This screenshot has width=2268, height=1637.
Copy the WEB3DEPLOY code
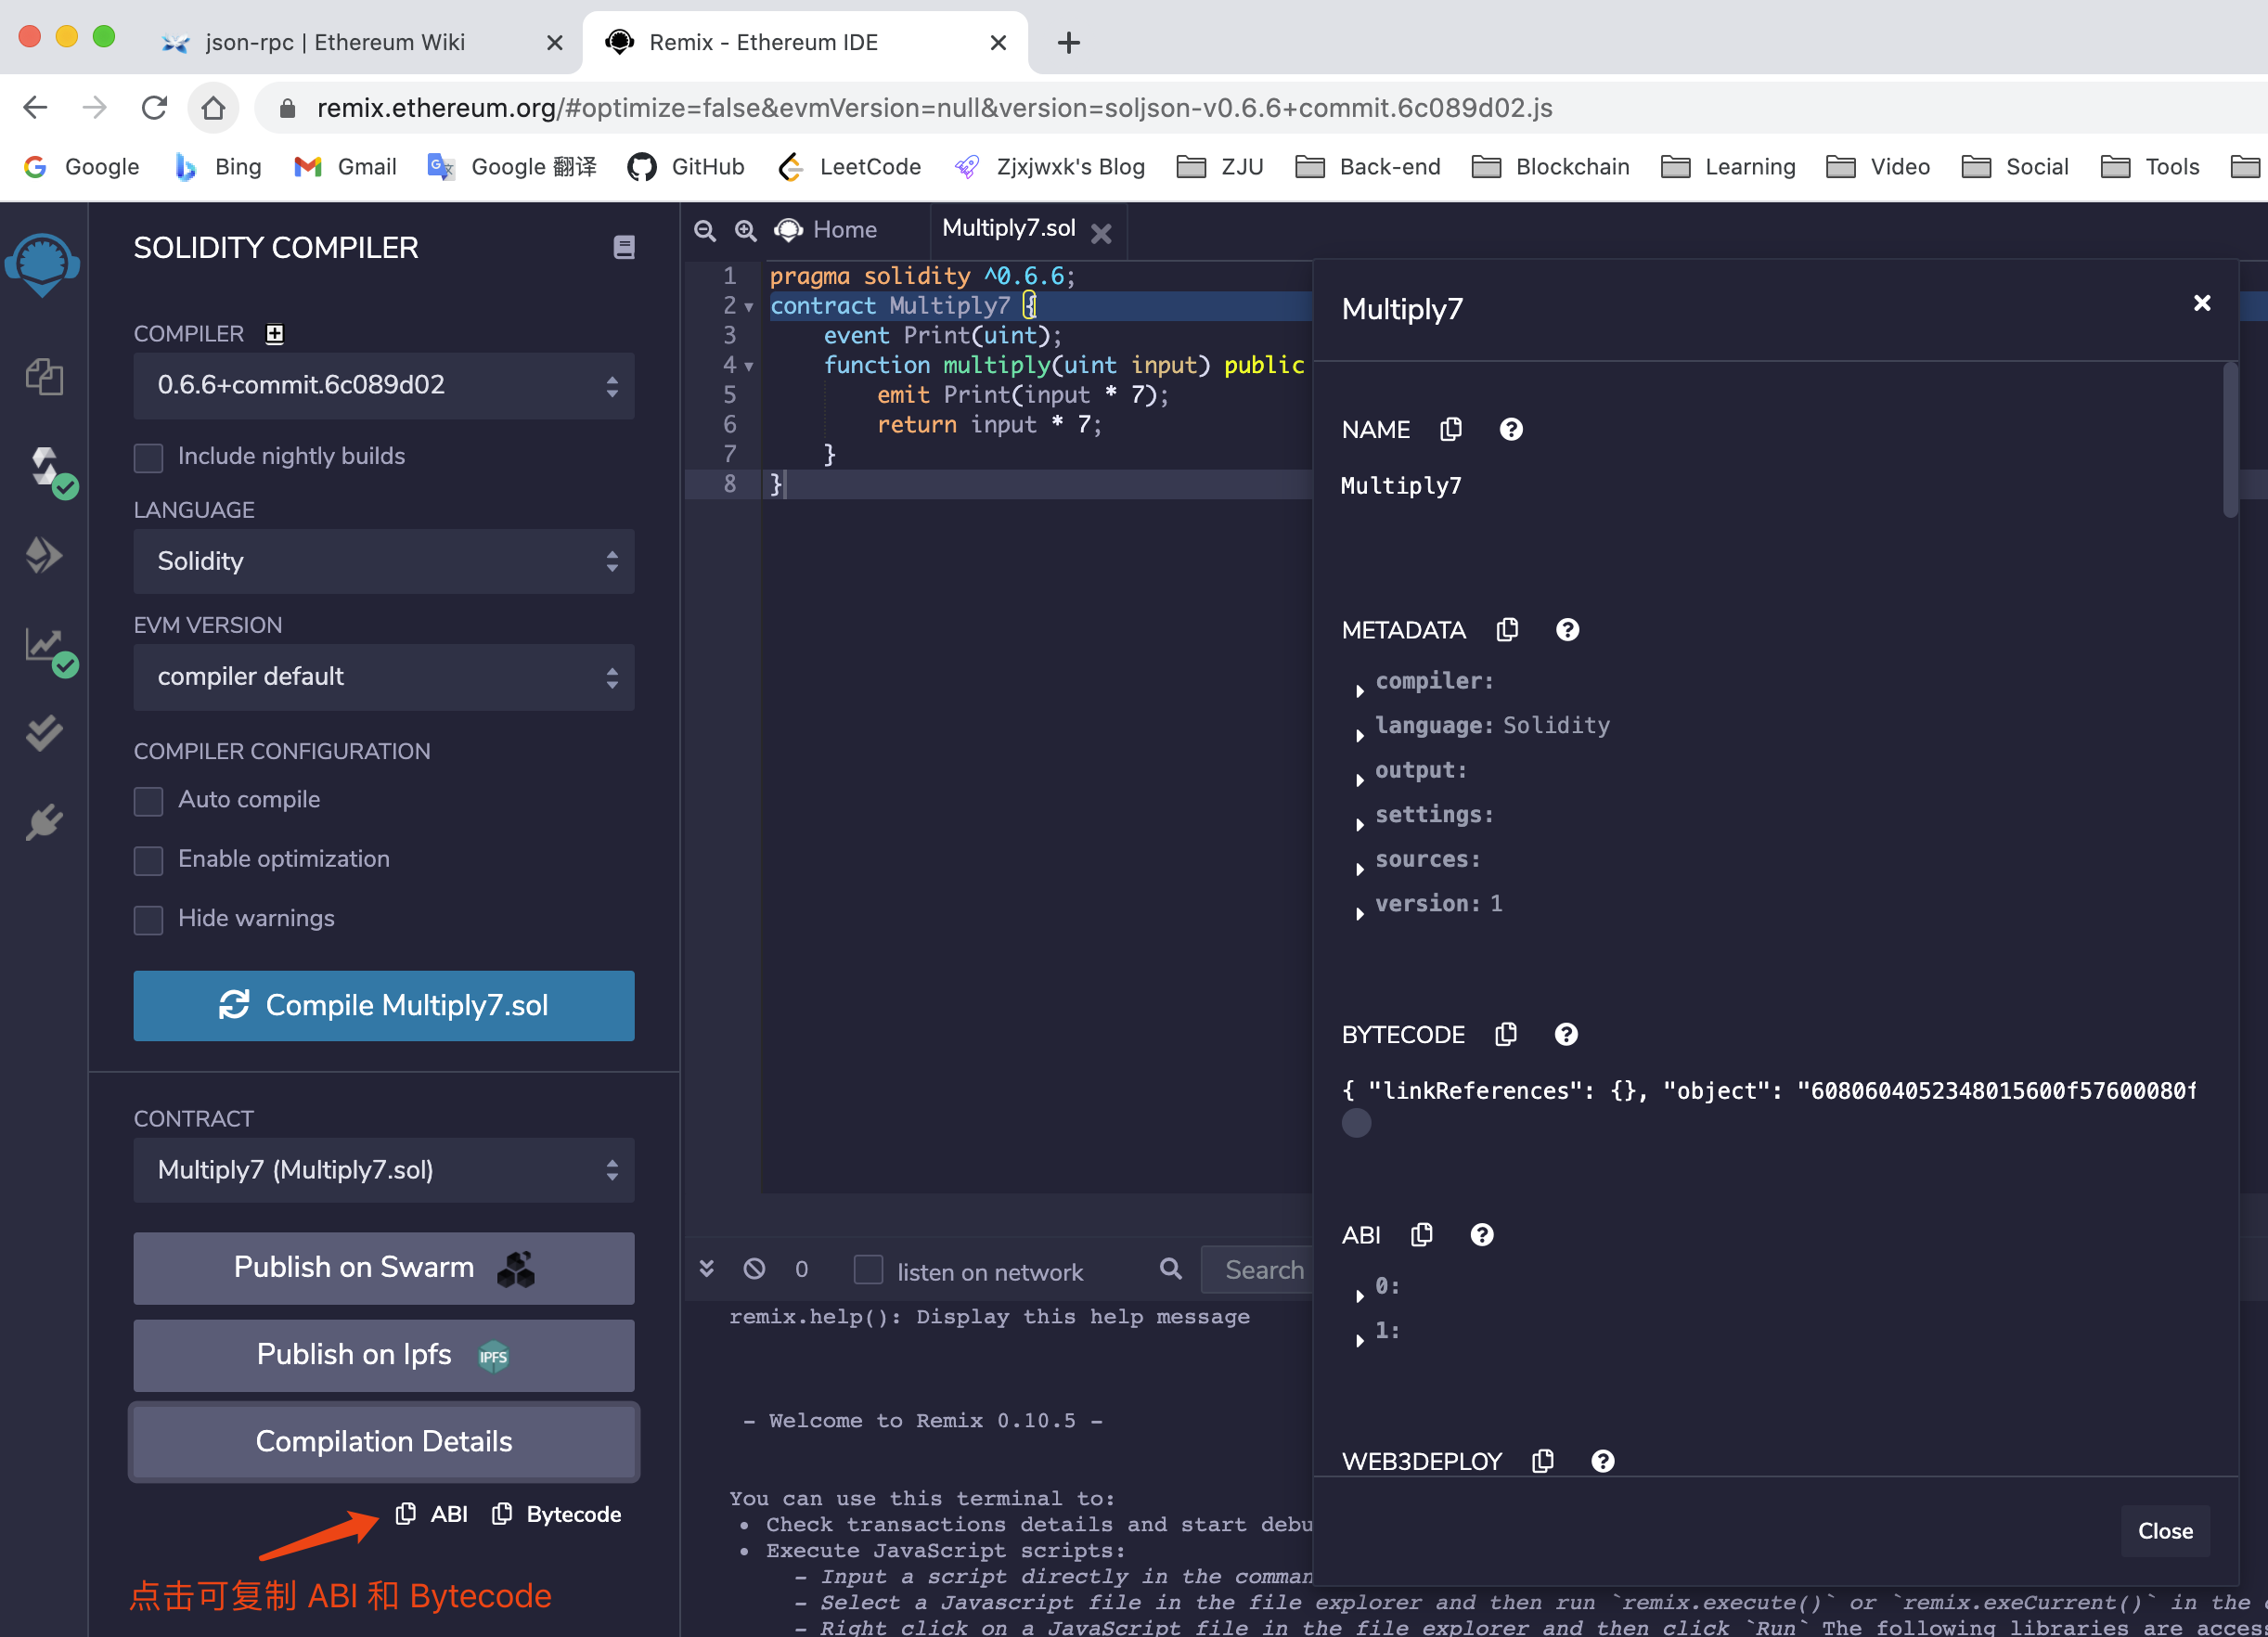pos(1543,1461)
